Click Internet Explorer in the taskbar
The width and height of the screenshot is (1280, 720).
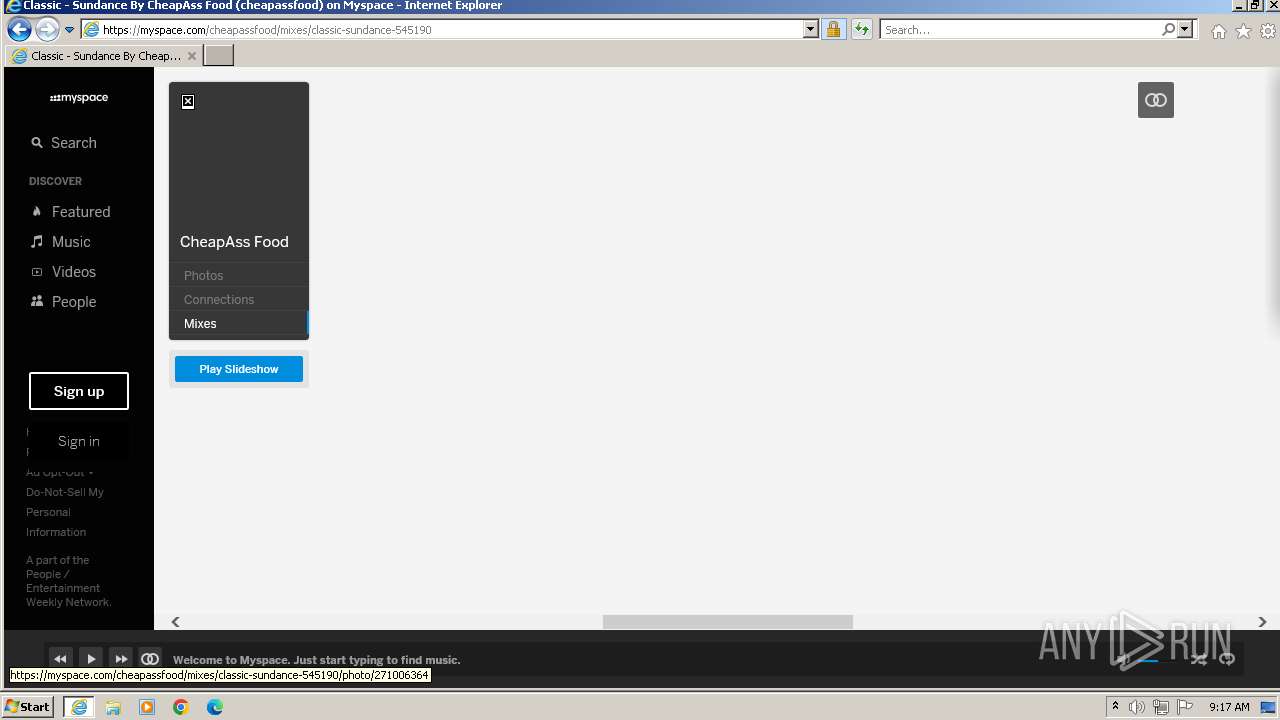pos(79,707)
